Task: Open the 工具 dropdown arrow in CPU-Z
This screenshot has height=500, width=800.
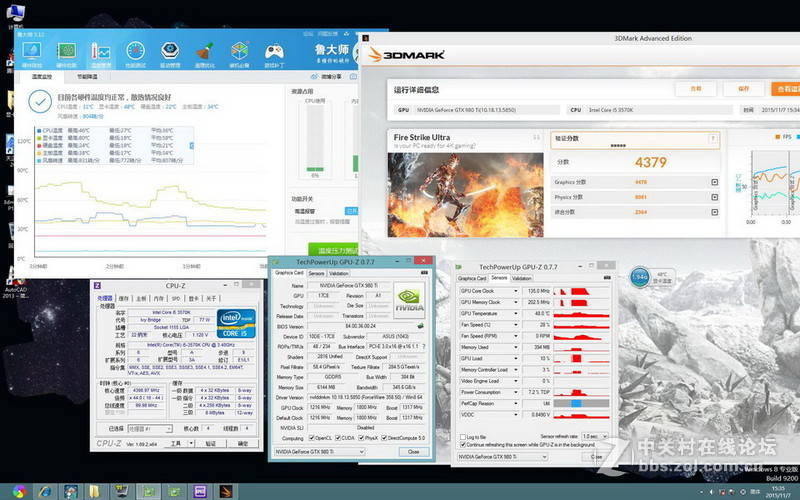Action: (191, 443)
